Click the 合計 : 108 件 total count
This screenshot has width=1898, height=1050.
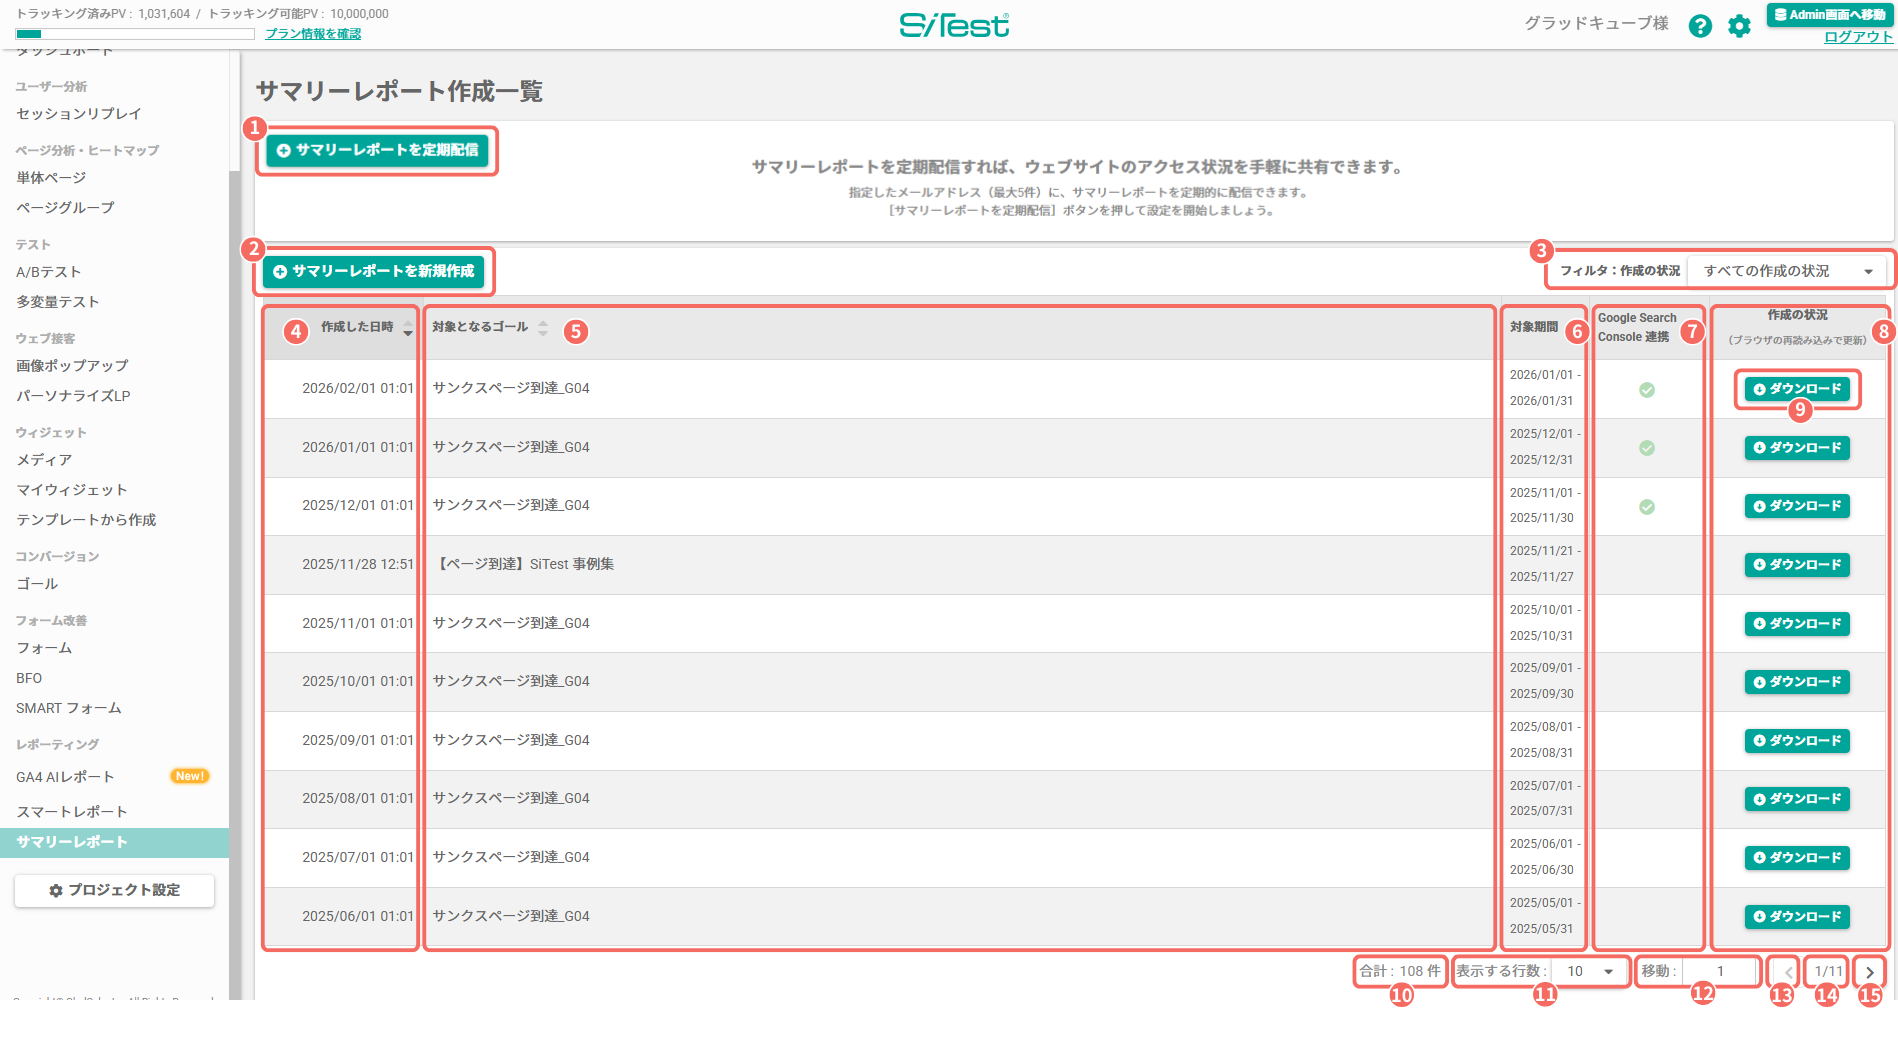tap(1400, 971)
